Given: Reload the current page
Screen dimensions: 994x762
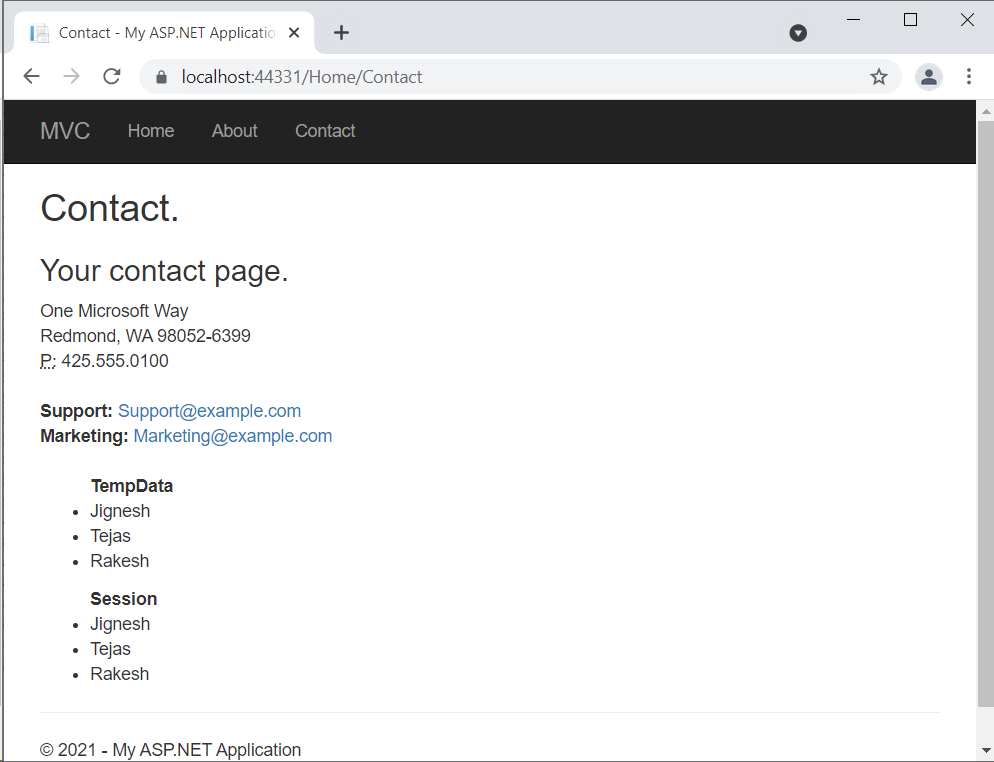Looking at the screenshot, I should pyautogui.click(x=112, y=77).
